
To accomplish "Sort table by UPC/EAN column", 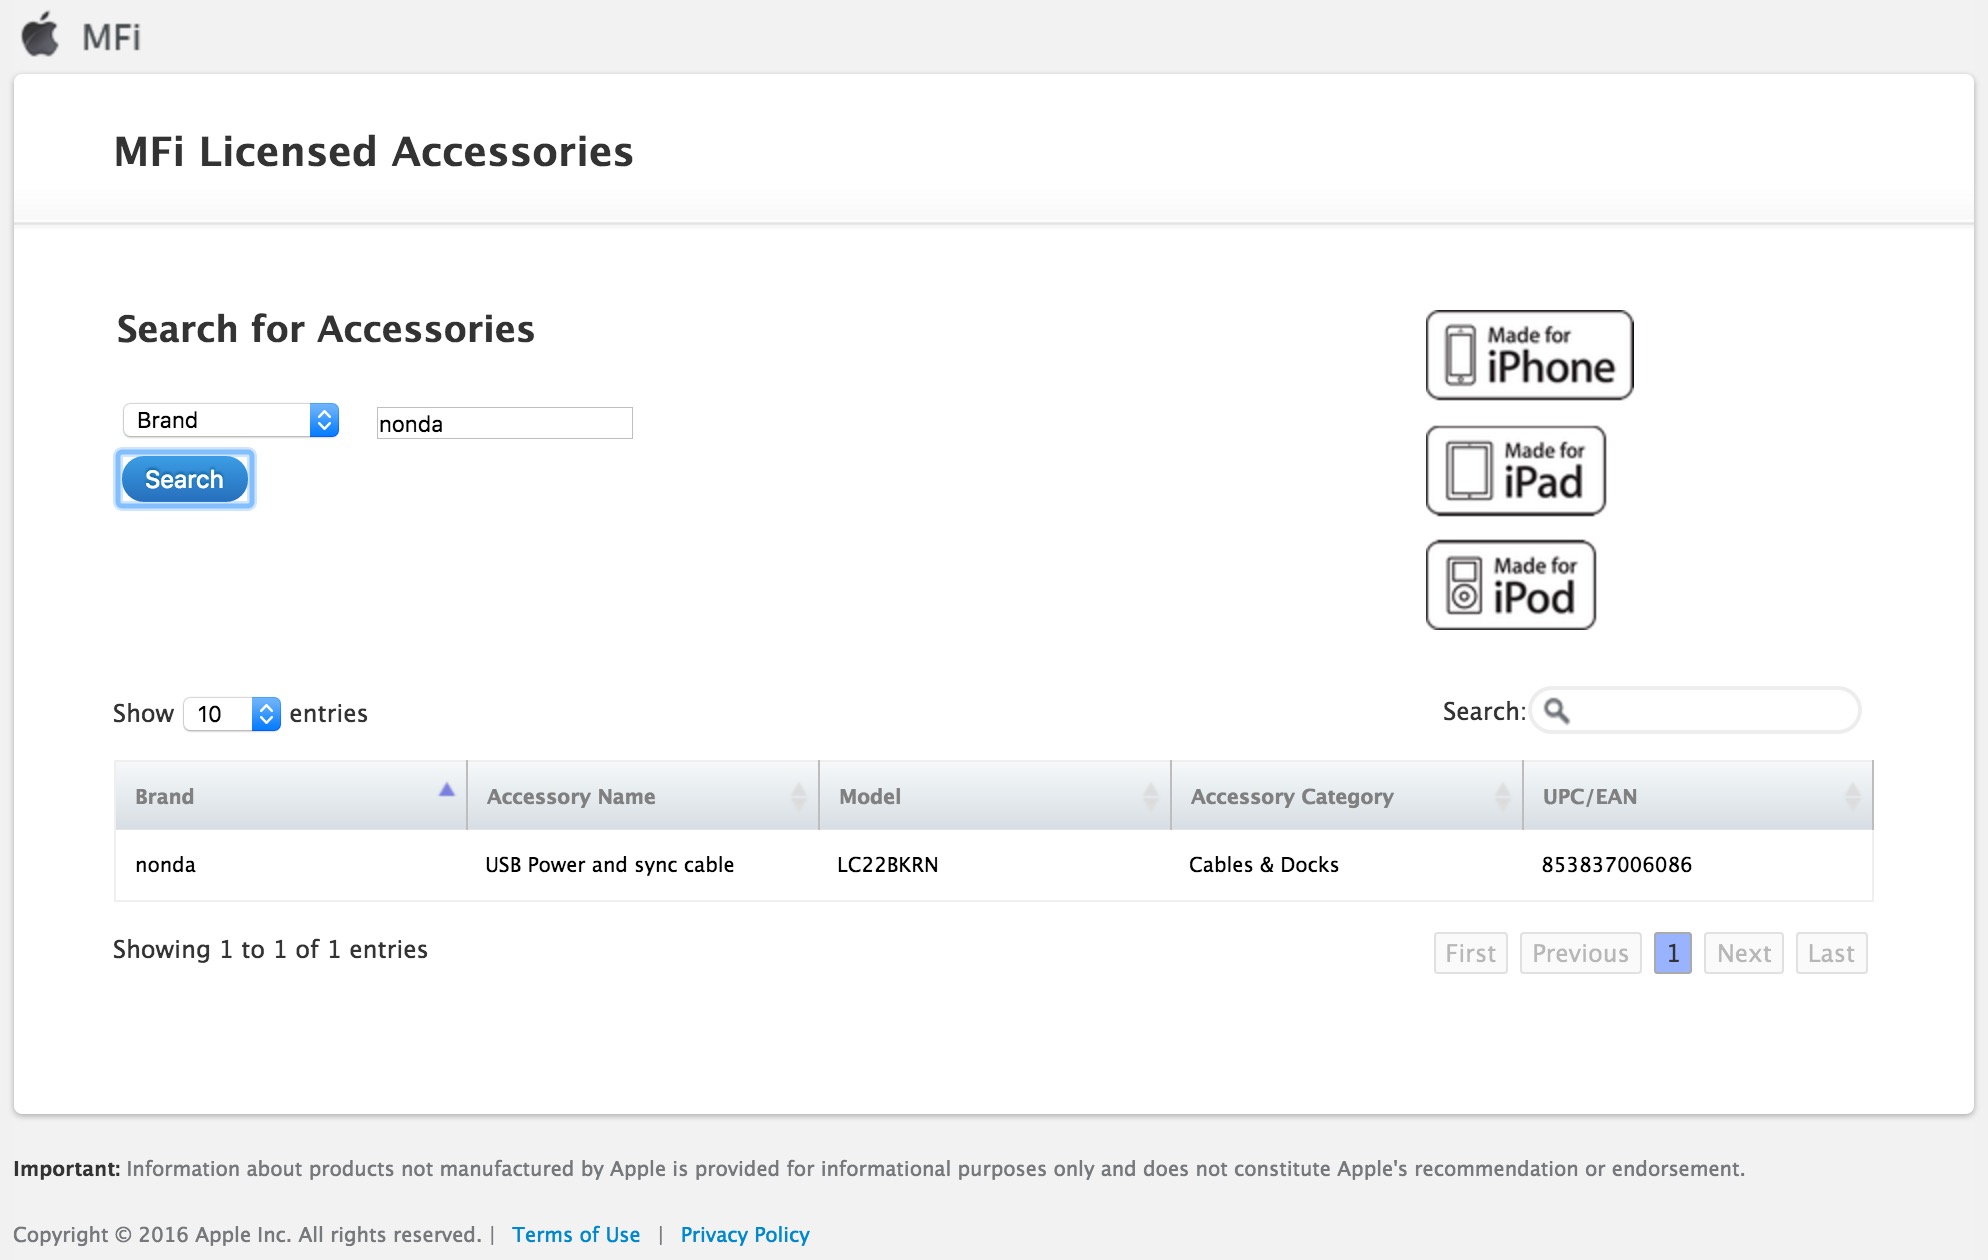I will (x=1698, y=796).
